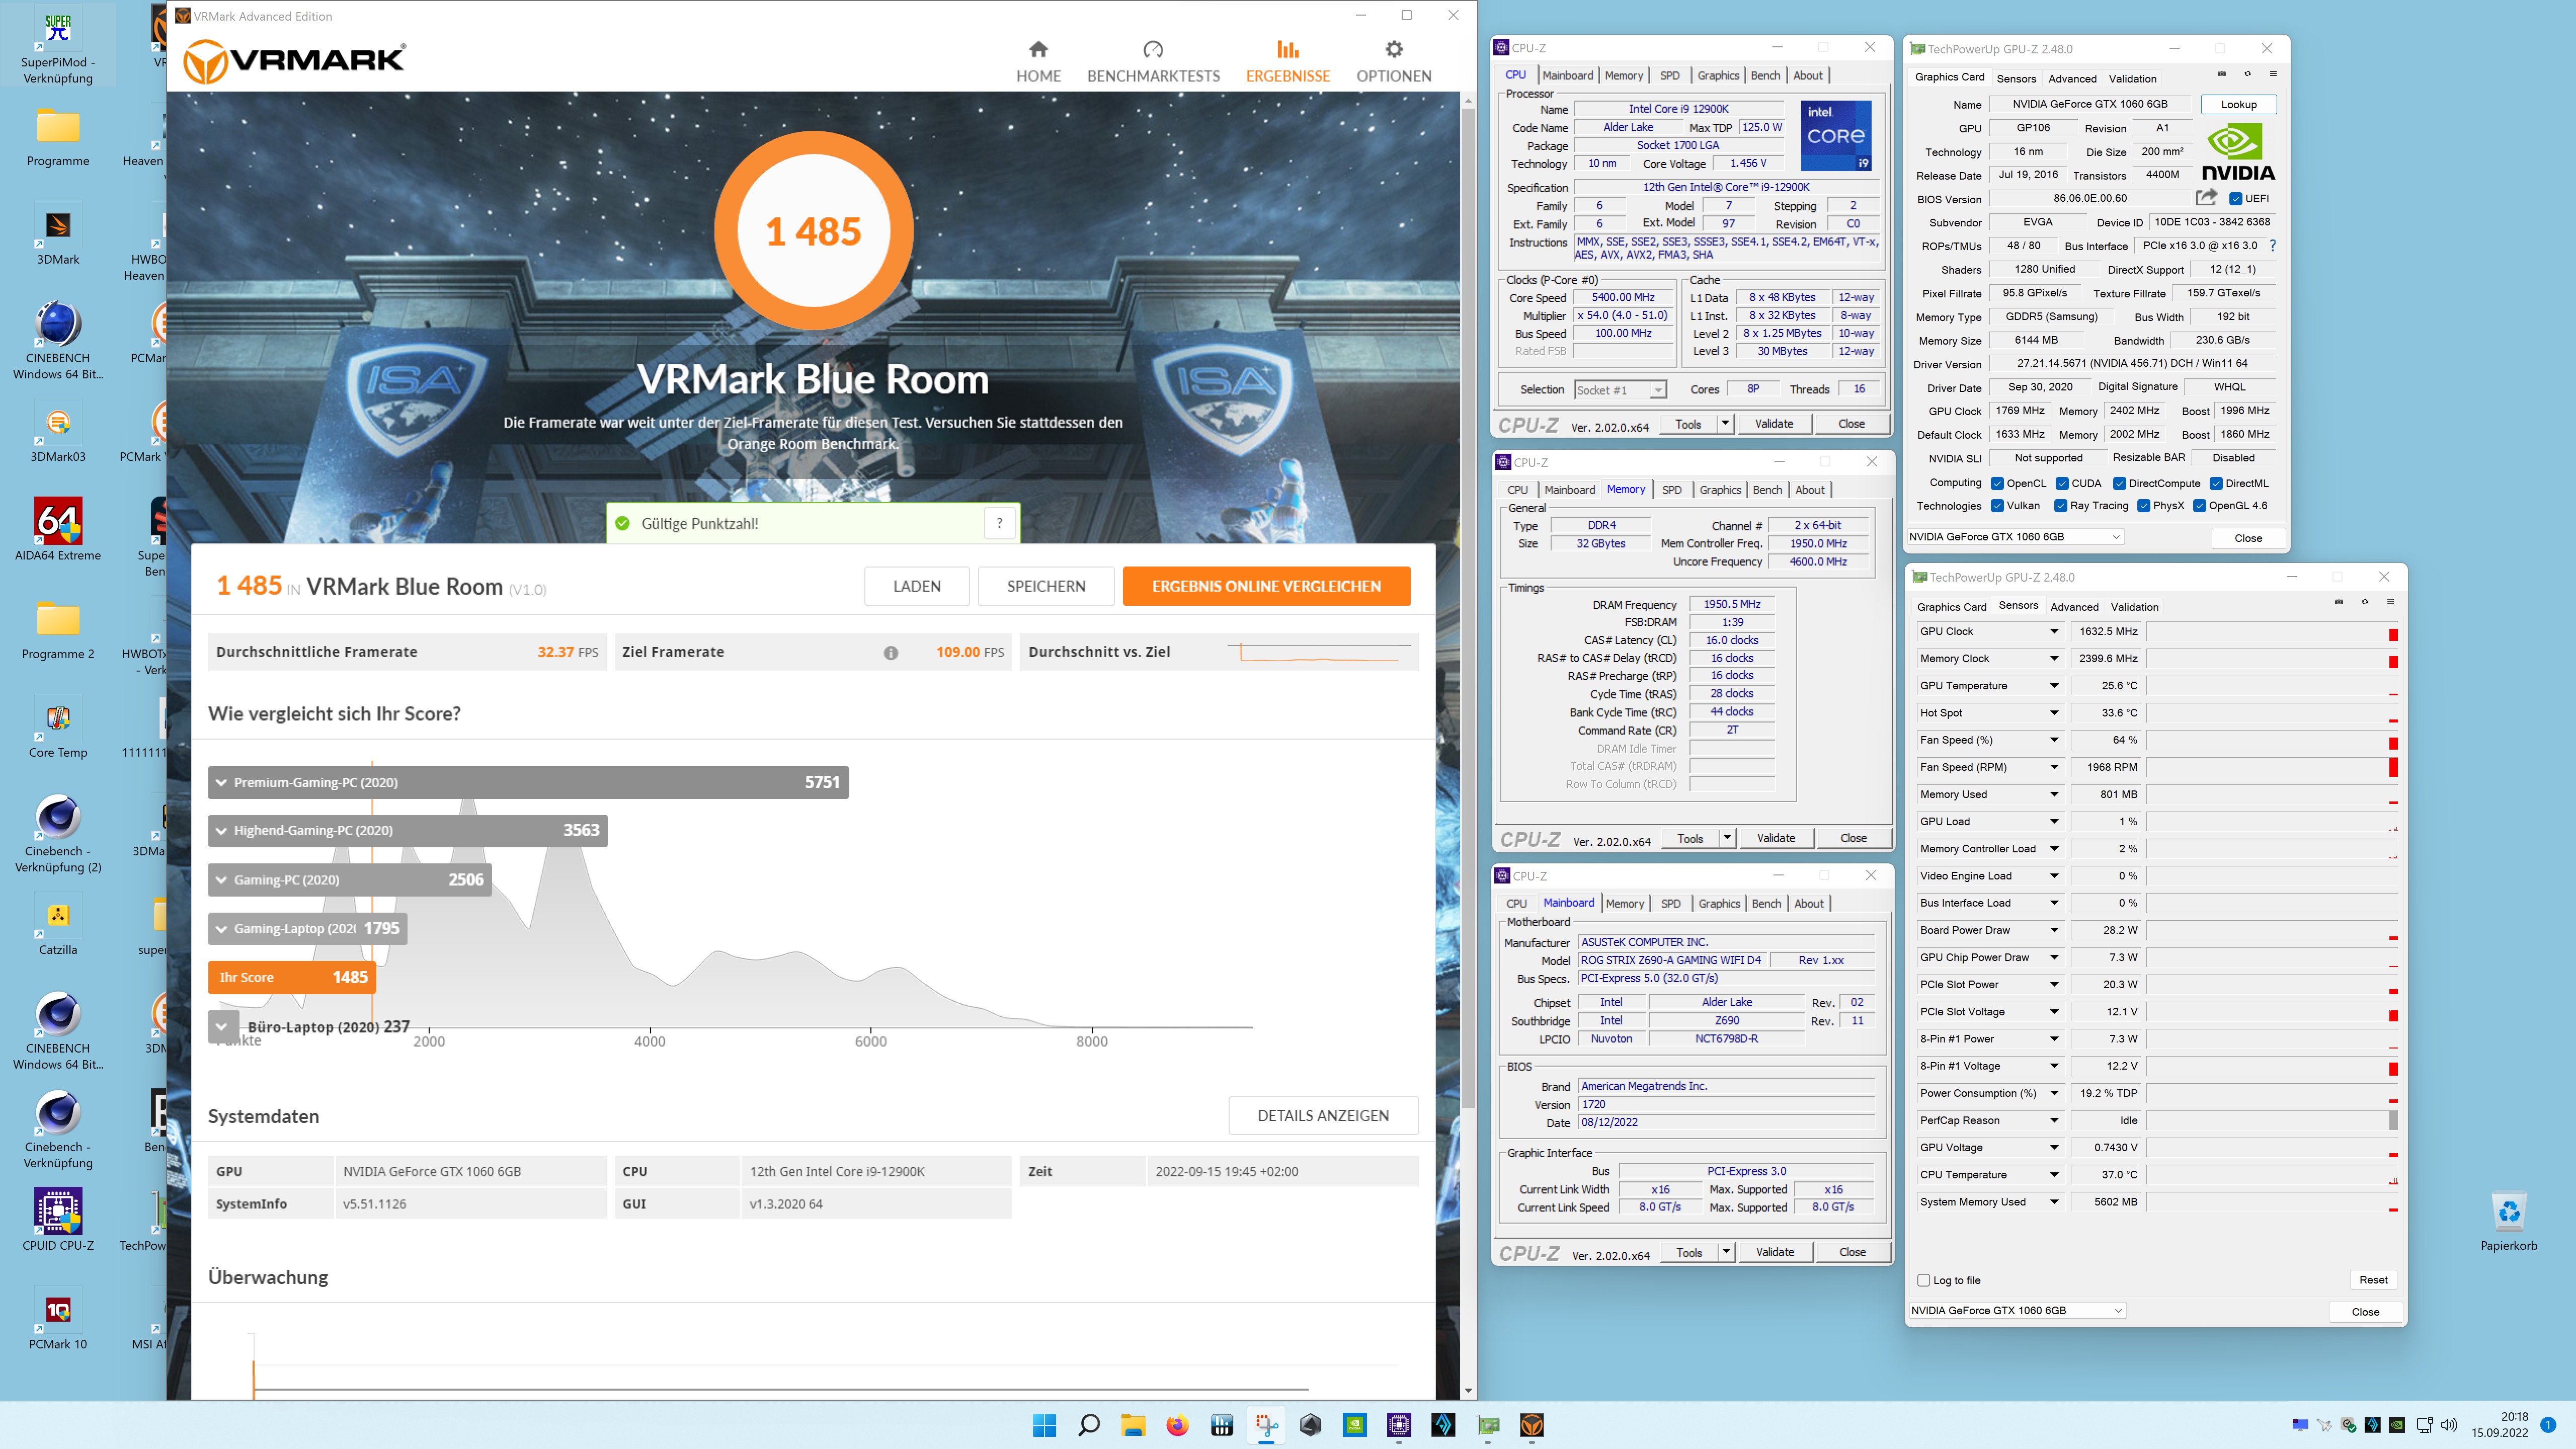
Task: Open Mainboard tab in top CPU-Z window
Action: point(1567,75)
